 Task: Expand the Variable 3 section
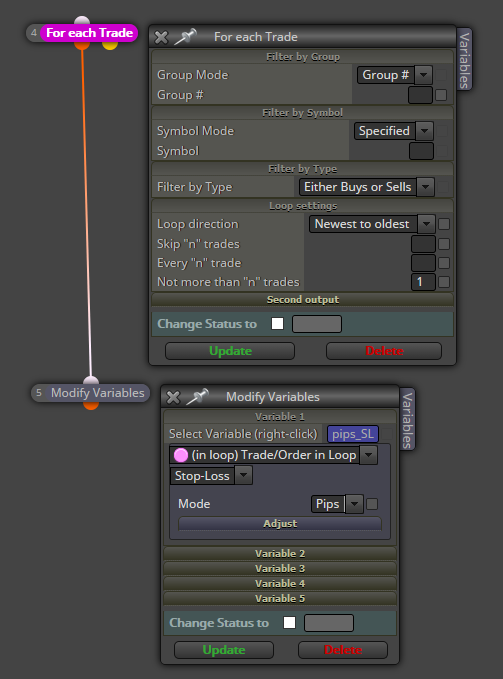click(280, 569)
